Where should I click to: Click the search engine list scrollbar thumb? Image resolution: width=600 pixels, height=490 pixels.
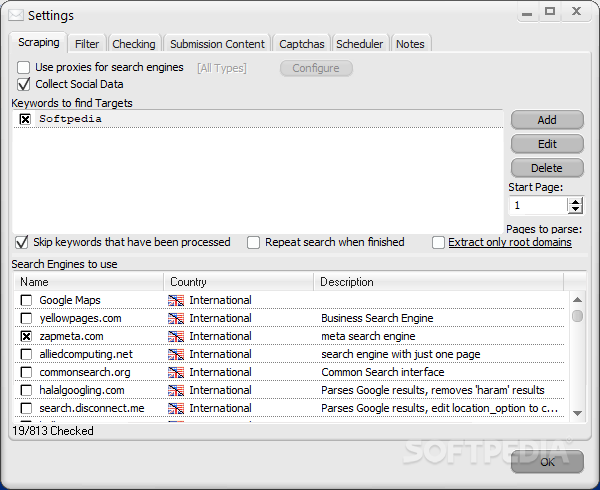pos(577,316)
